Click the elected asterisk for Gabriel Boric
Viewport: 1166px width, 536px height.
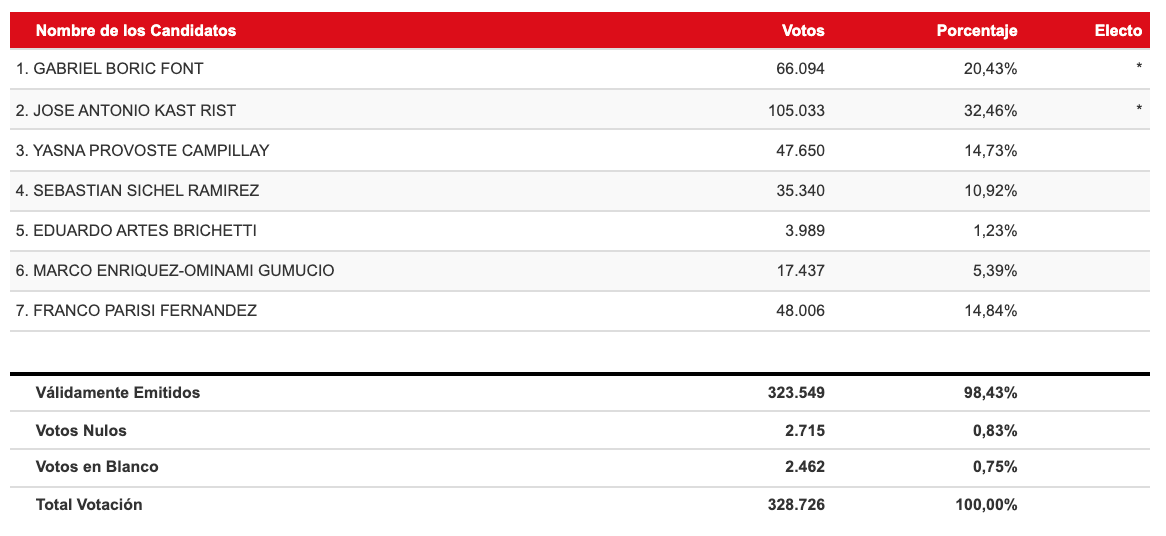(x=1138, y=69)
